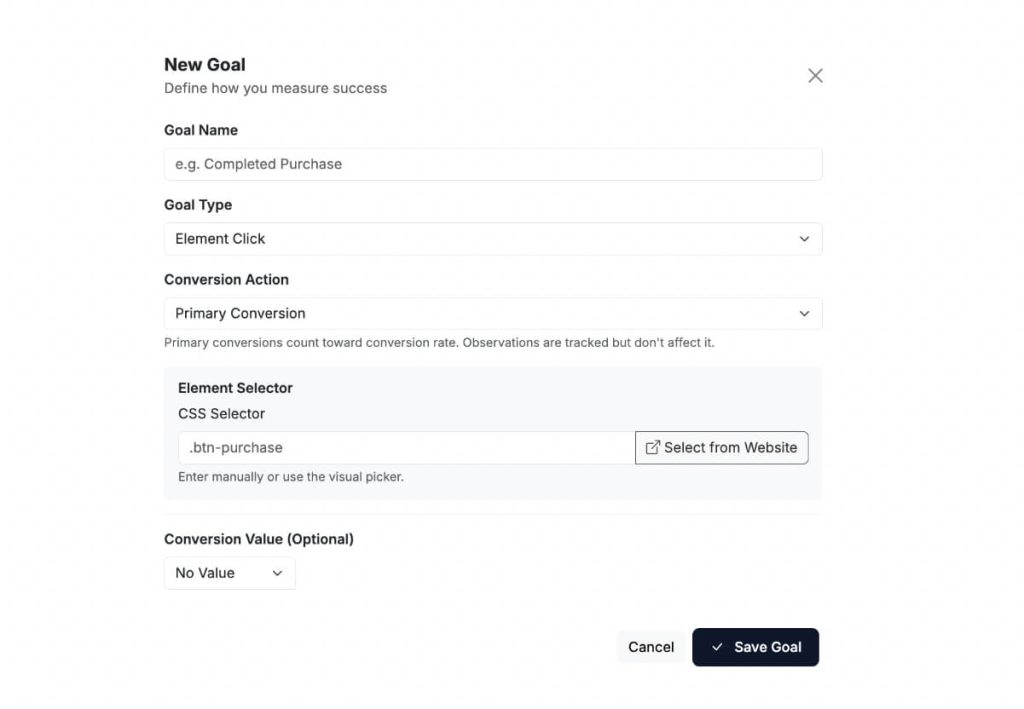The height and width of the screenshot is (709, 1024).
Task: Click the external-link icon beside Select from Website
Action: (x=655, y=447)
